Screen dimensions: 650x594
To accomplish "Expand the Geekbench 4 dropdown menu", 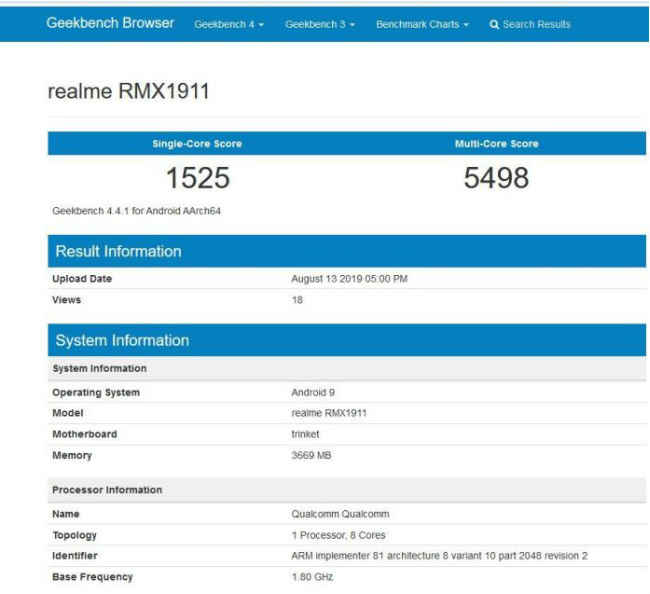I will click(x=229, y=24).
